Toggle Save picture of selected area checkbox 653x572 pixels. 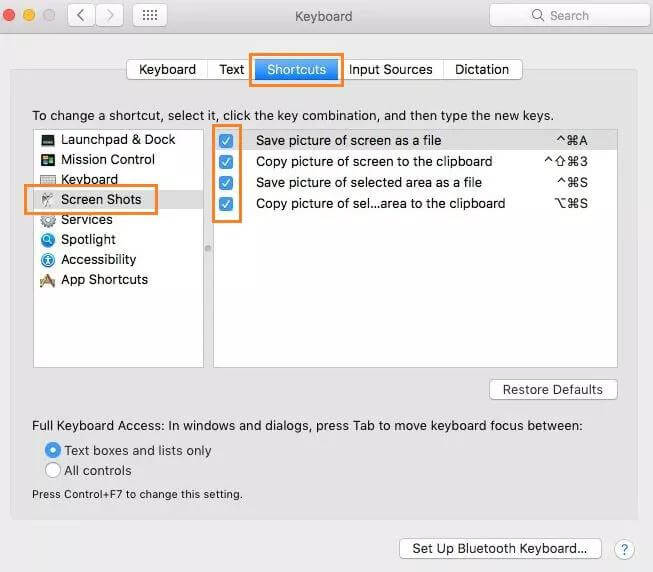226,183
